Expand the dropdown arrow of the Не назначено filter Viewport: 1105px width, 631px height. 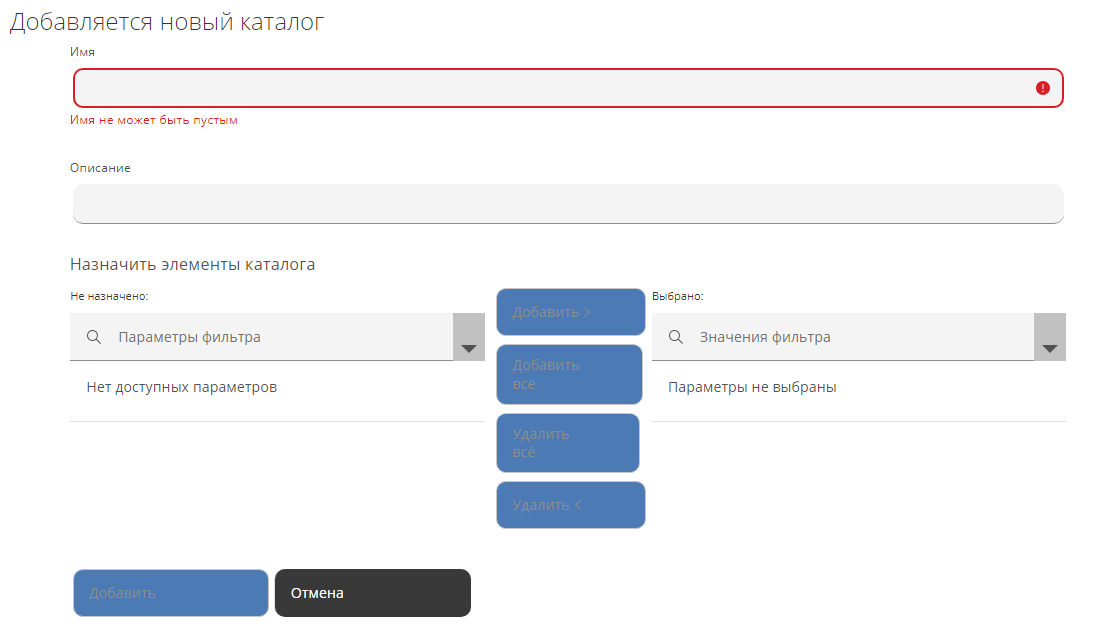468,338
